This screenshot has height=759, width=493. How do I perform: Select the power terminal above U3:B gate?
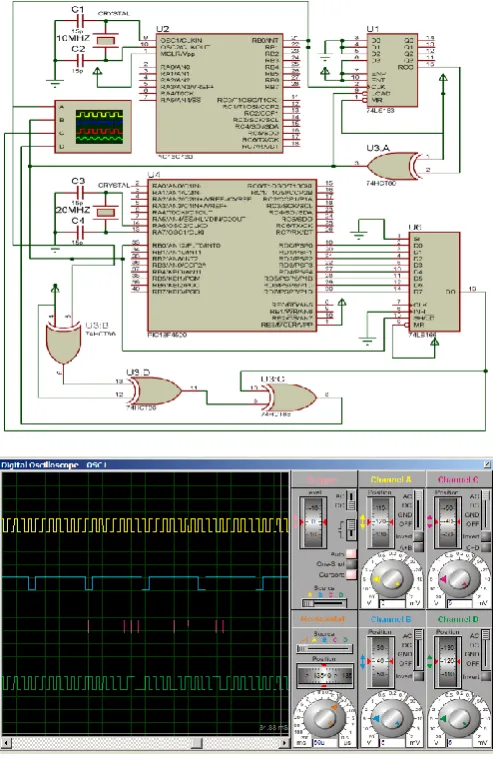click(x=55, y=289)
